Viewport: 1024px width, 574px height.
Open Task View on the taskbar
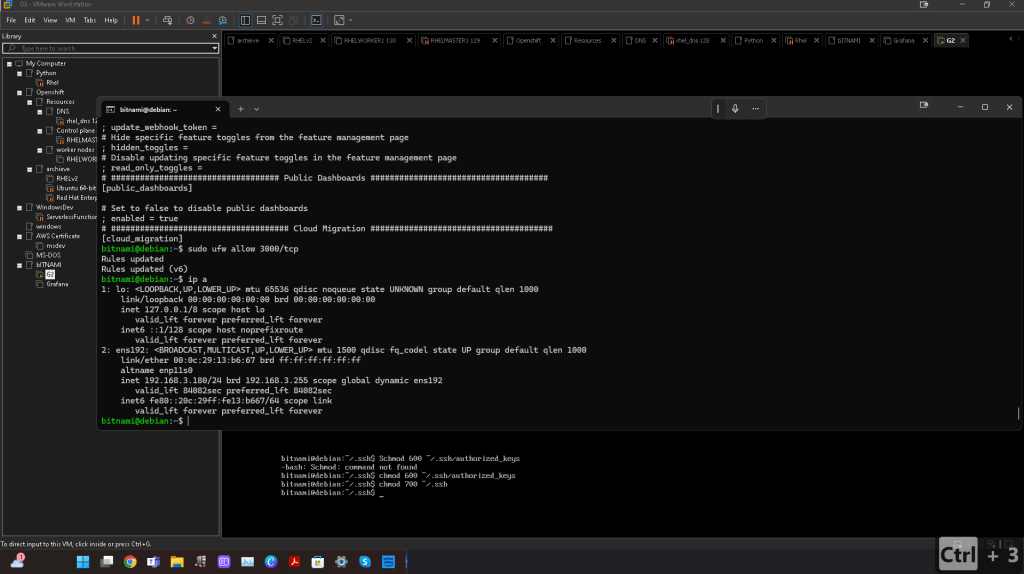click(106, 562)
